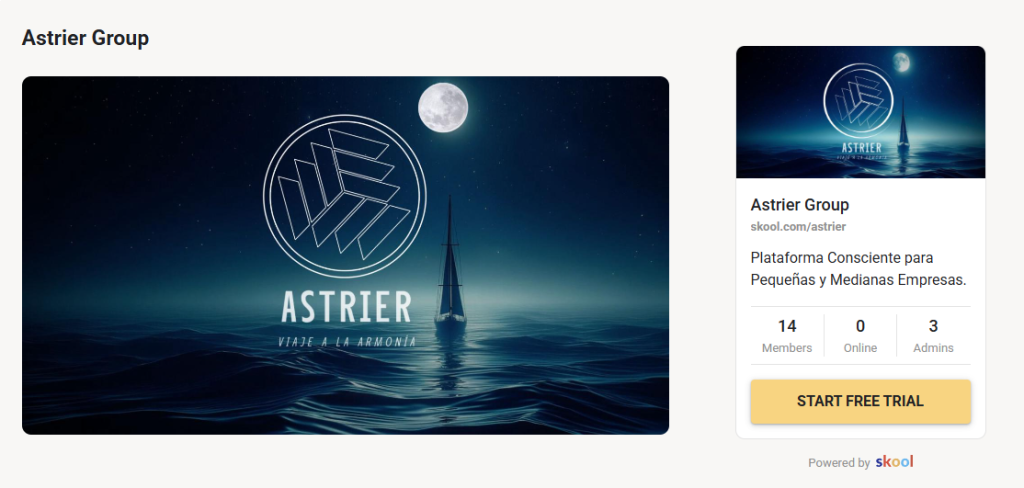Click the small moon in card thumbnail
This screenshot has width=1024, height=488.
pos(901,62)
